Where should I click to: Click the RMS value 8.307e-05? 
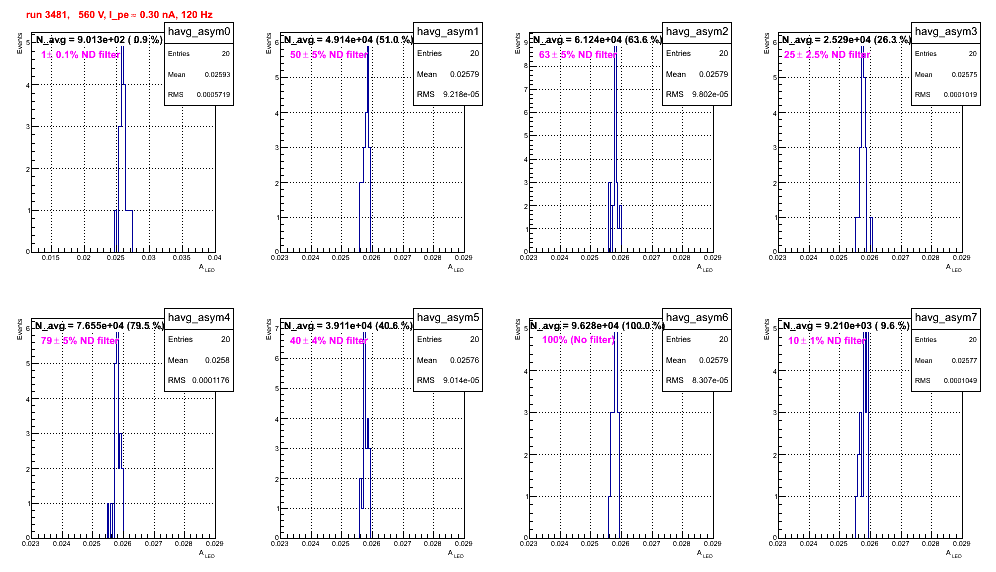[710, 380]
